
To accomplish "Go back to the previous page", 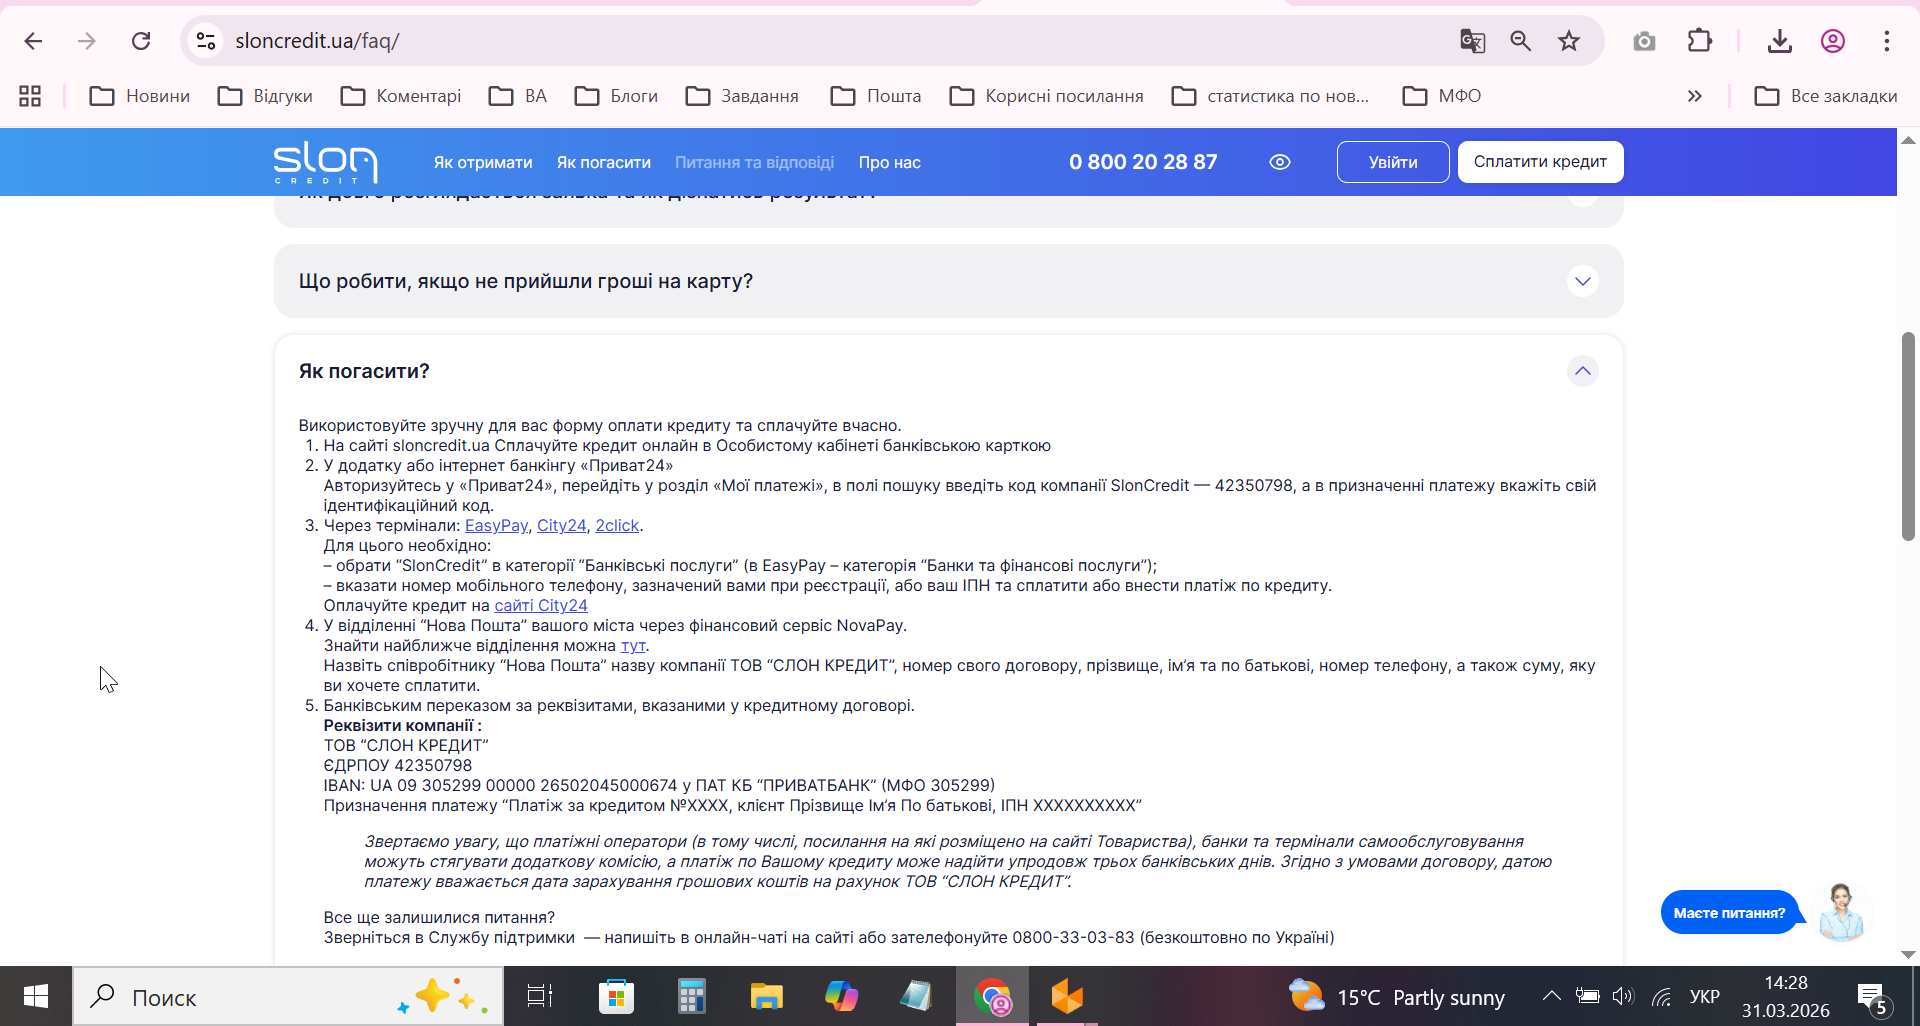I will pyautogui.click(x=33, y=41).
